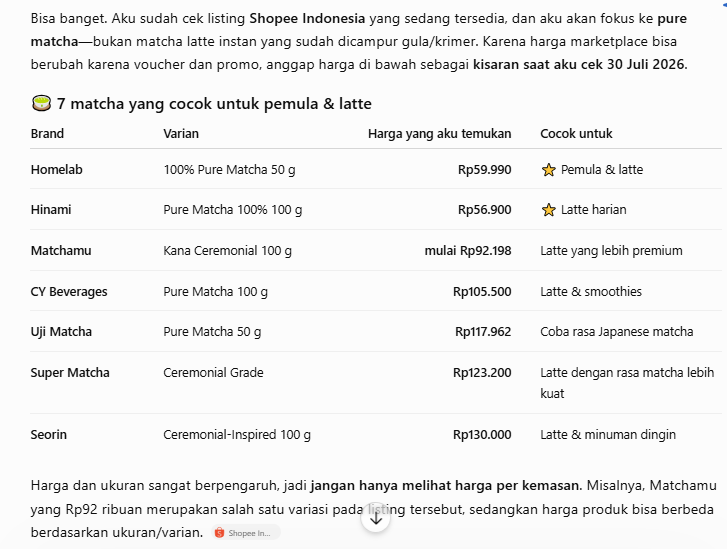727x549 pixels.
Task: Click the Seorin brand cell
Action: point(49,434)
